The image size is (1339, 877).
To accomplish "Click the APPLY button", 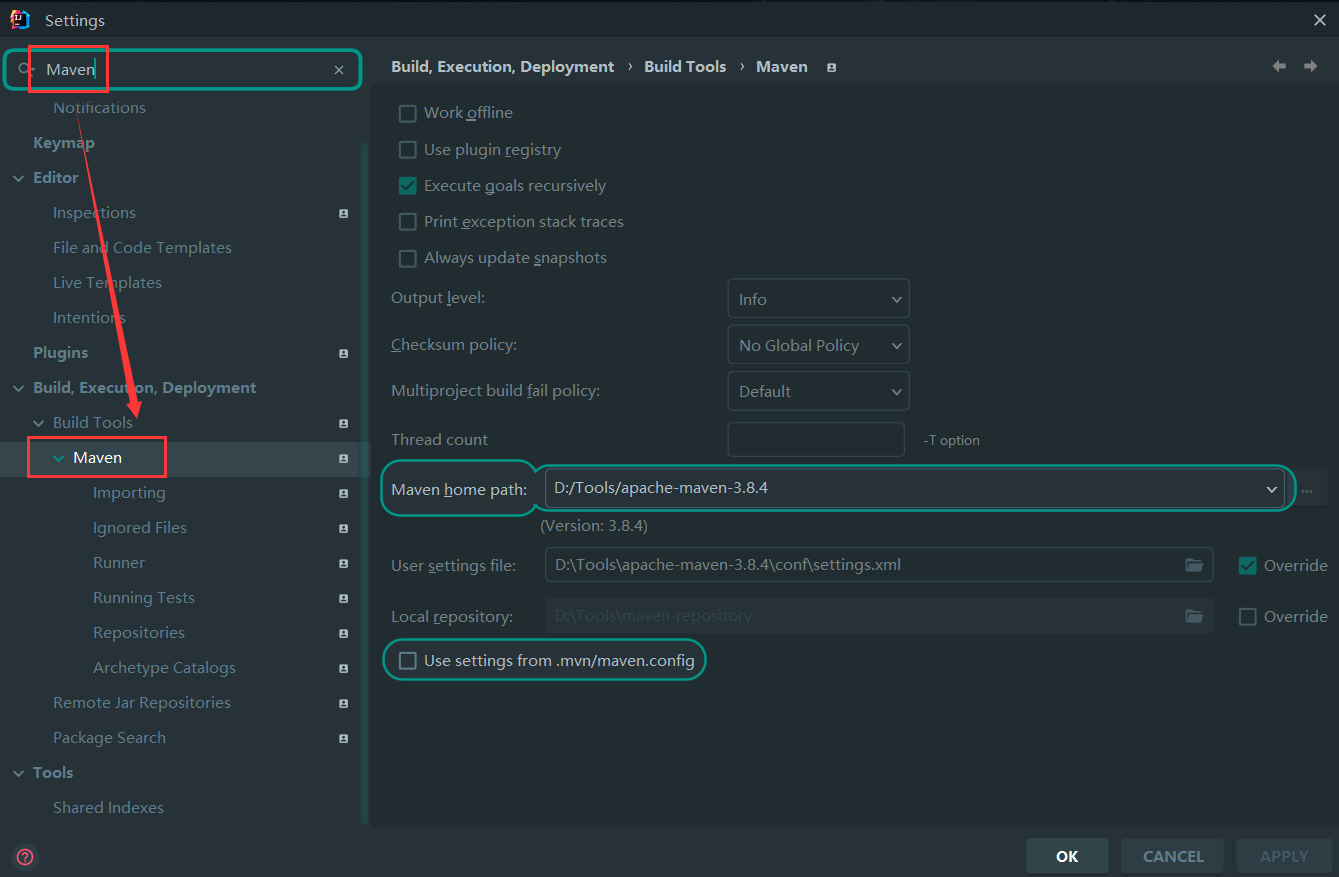I will (x=1284, y=856).
